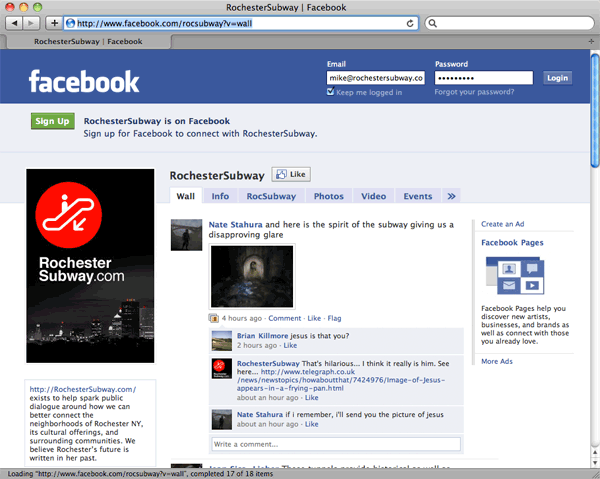
Task: Click RochesterSubway's red comment avatar
Action: [x=222, y=368]
